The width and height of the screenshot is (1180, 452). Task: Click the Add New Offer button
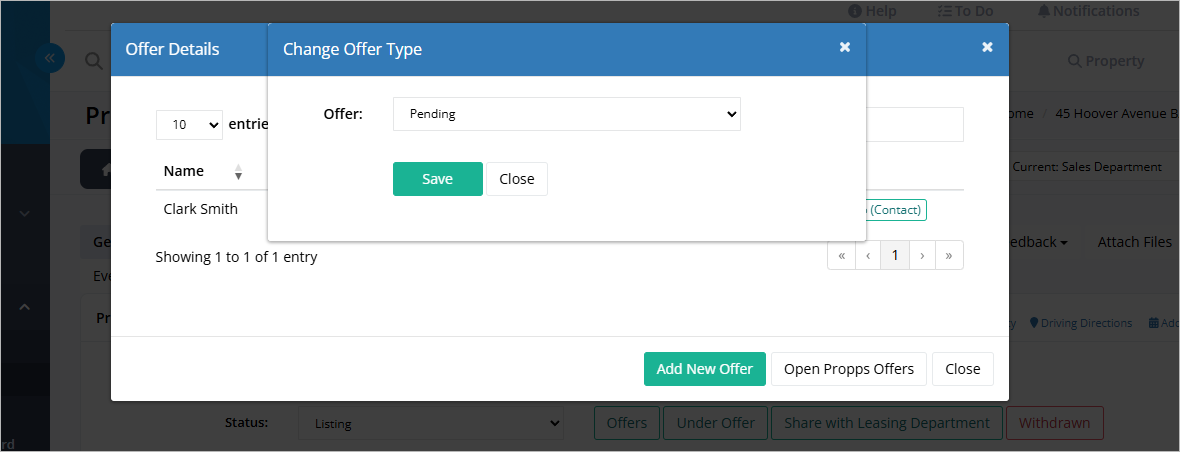[704, 369]
